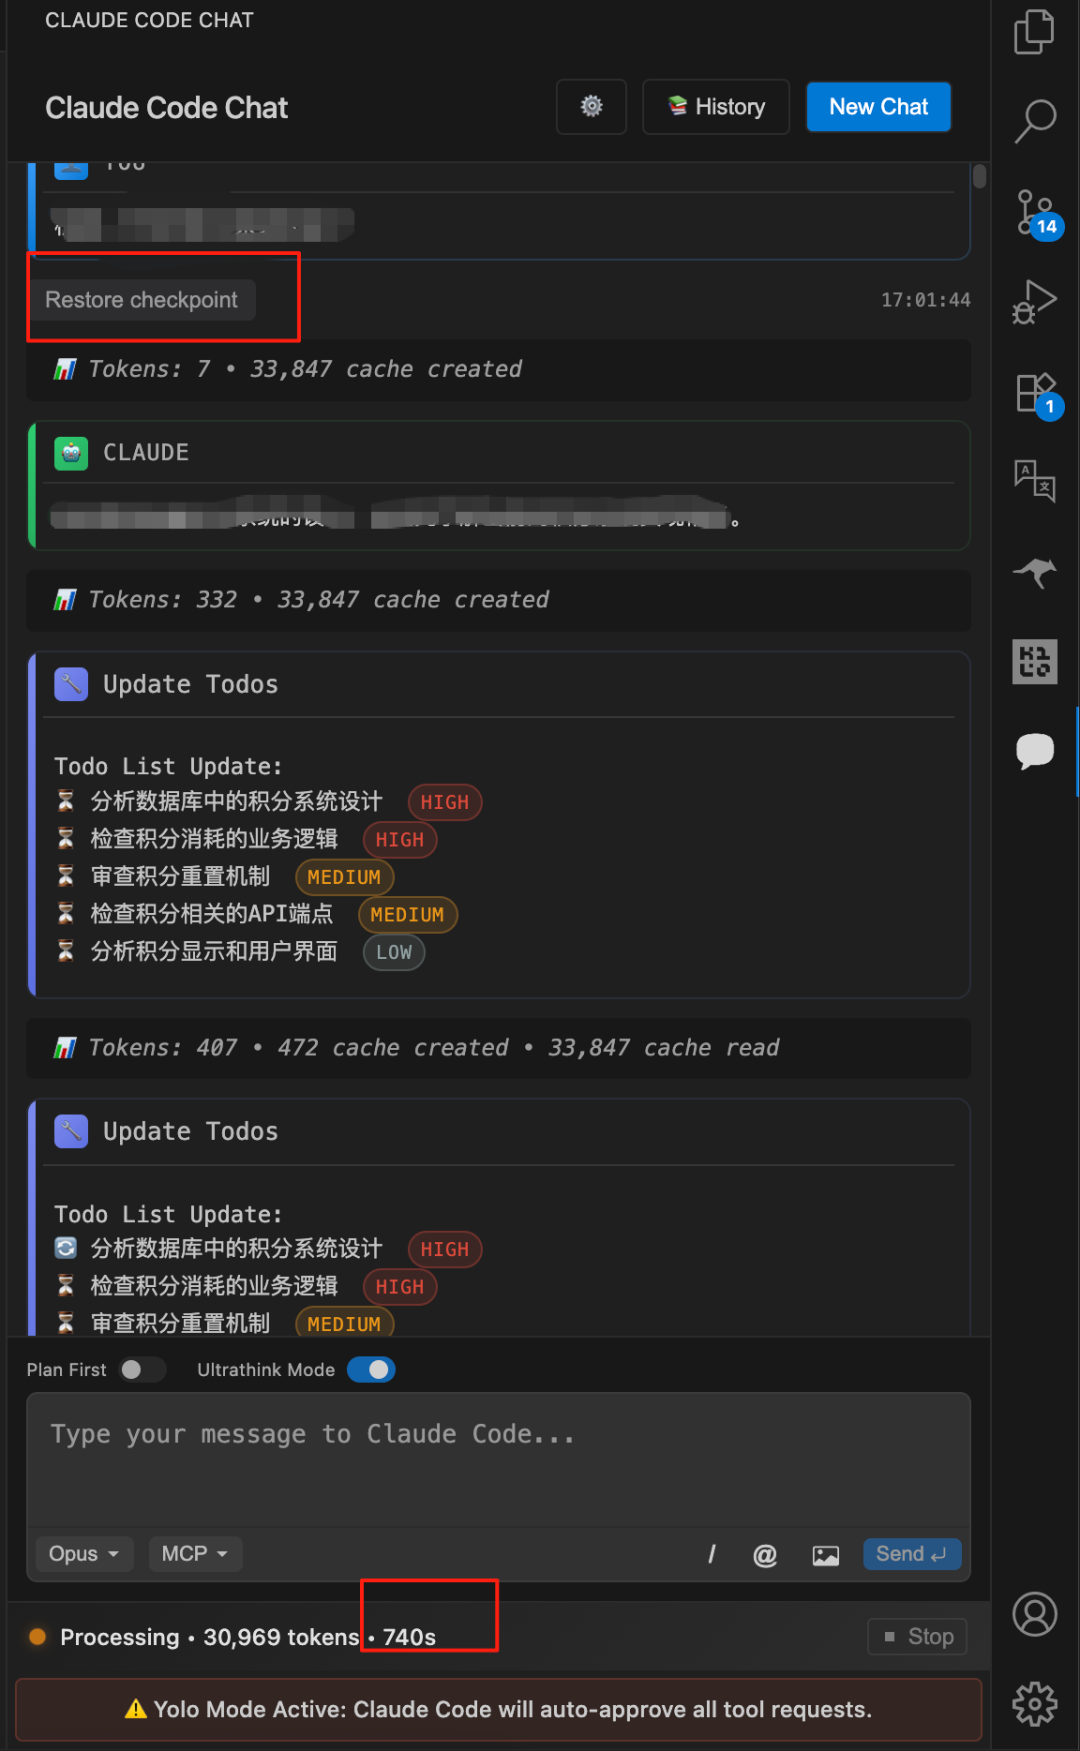1080x1751 pixels.
Task: Open the Search panel in the activity bar
Action: tap(1035, 121)
